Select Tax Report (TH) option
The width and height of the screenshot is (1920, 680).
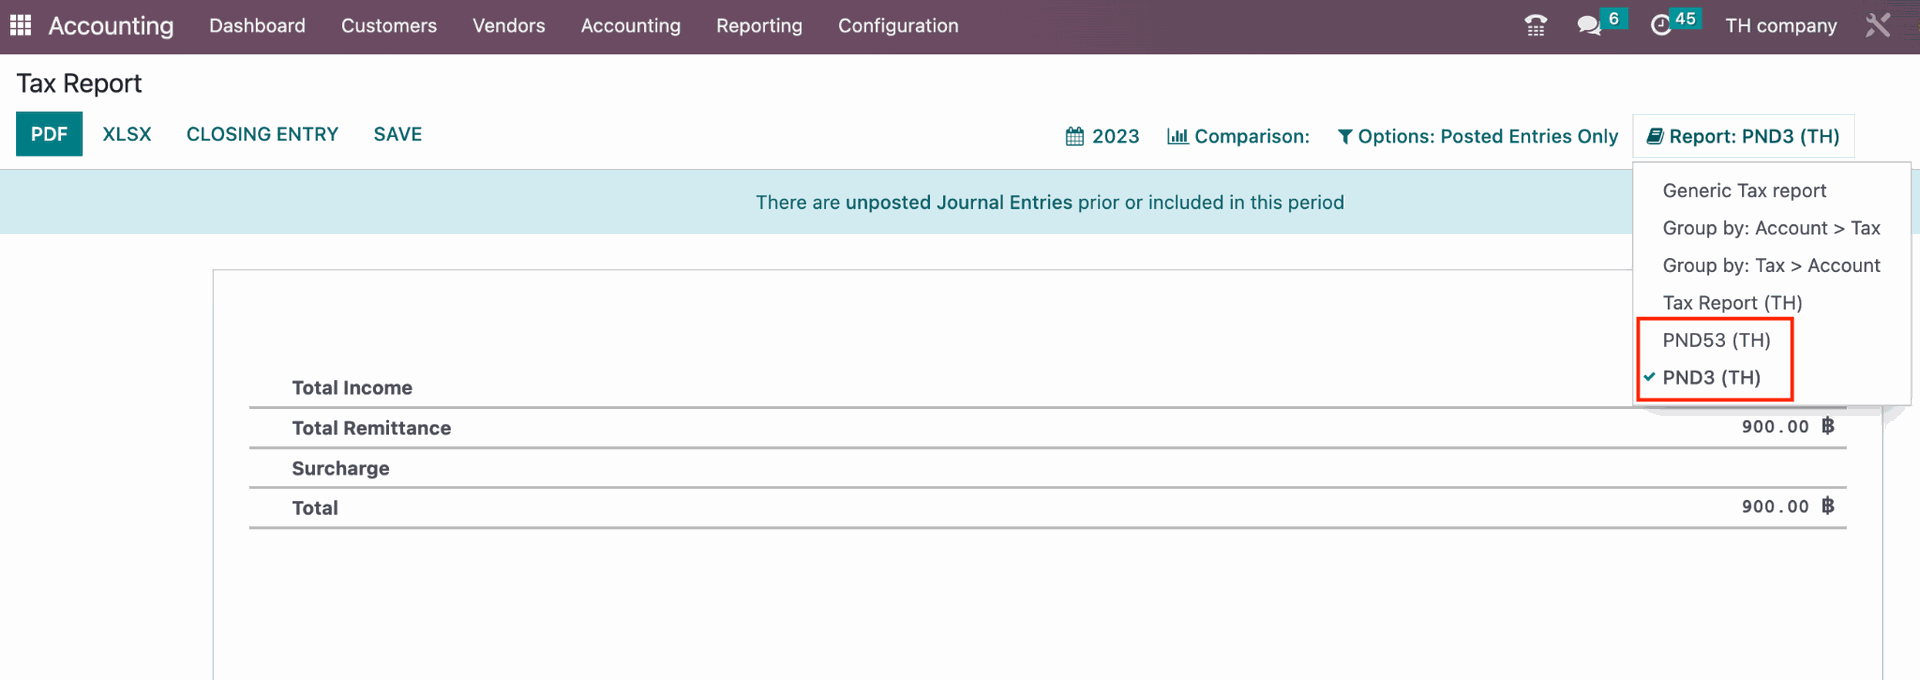[x=1732, y=302]
